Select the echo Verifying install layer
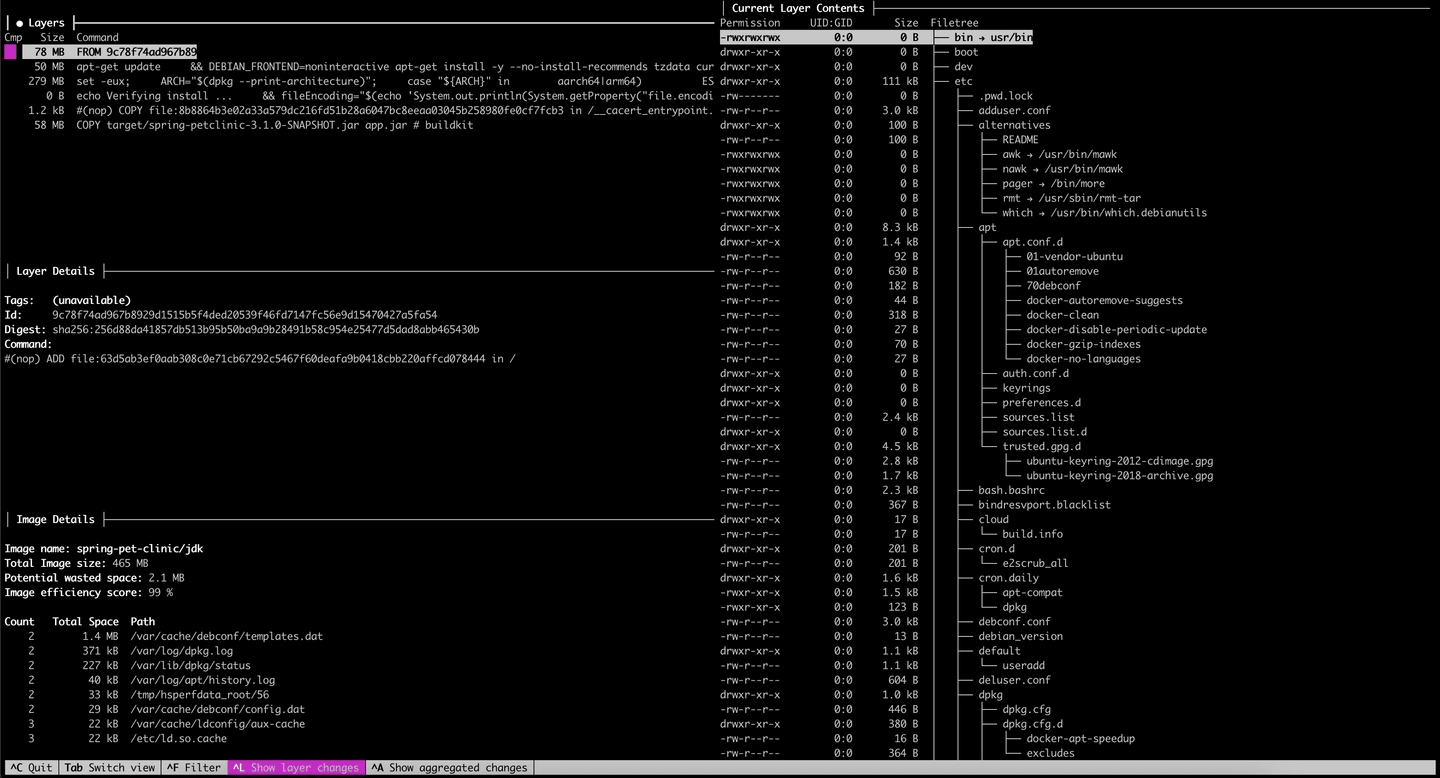The width and height of the screenshot is (1440, 778). pyautogui.click(x=360, y=96)
